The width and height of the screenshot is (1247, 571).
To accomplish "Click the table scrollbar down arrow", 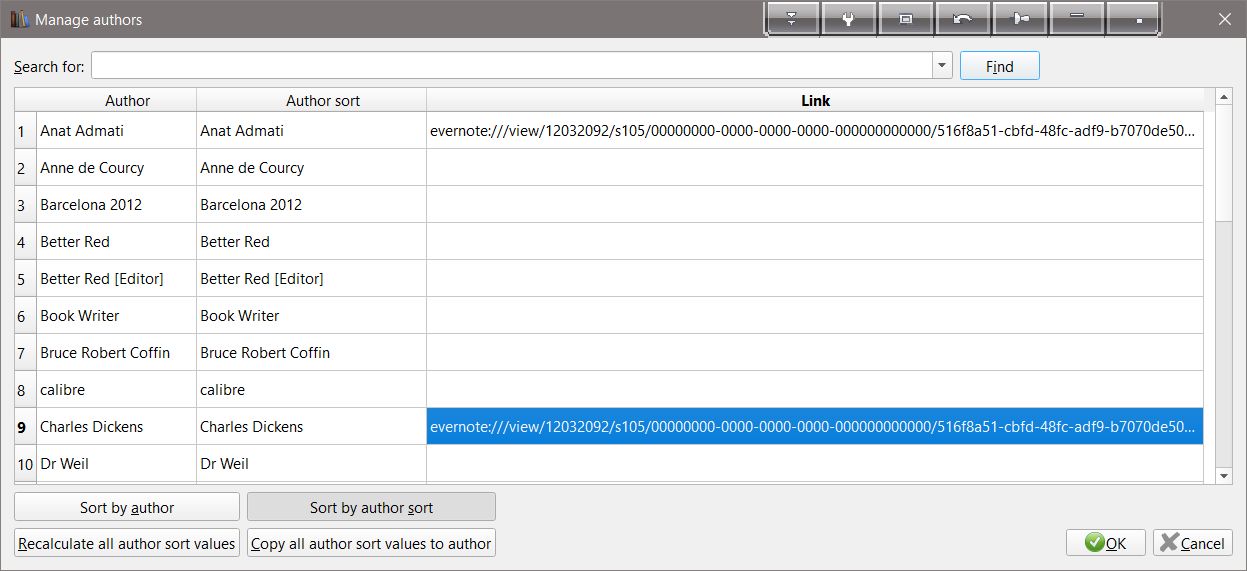I will click(x=1224, y=476).
